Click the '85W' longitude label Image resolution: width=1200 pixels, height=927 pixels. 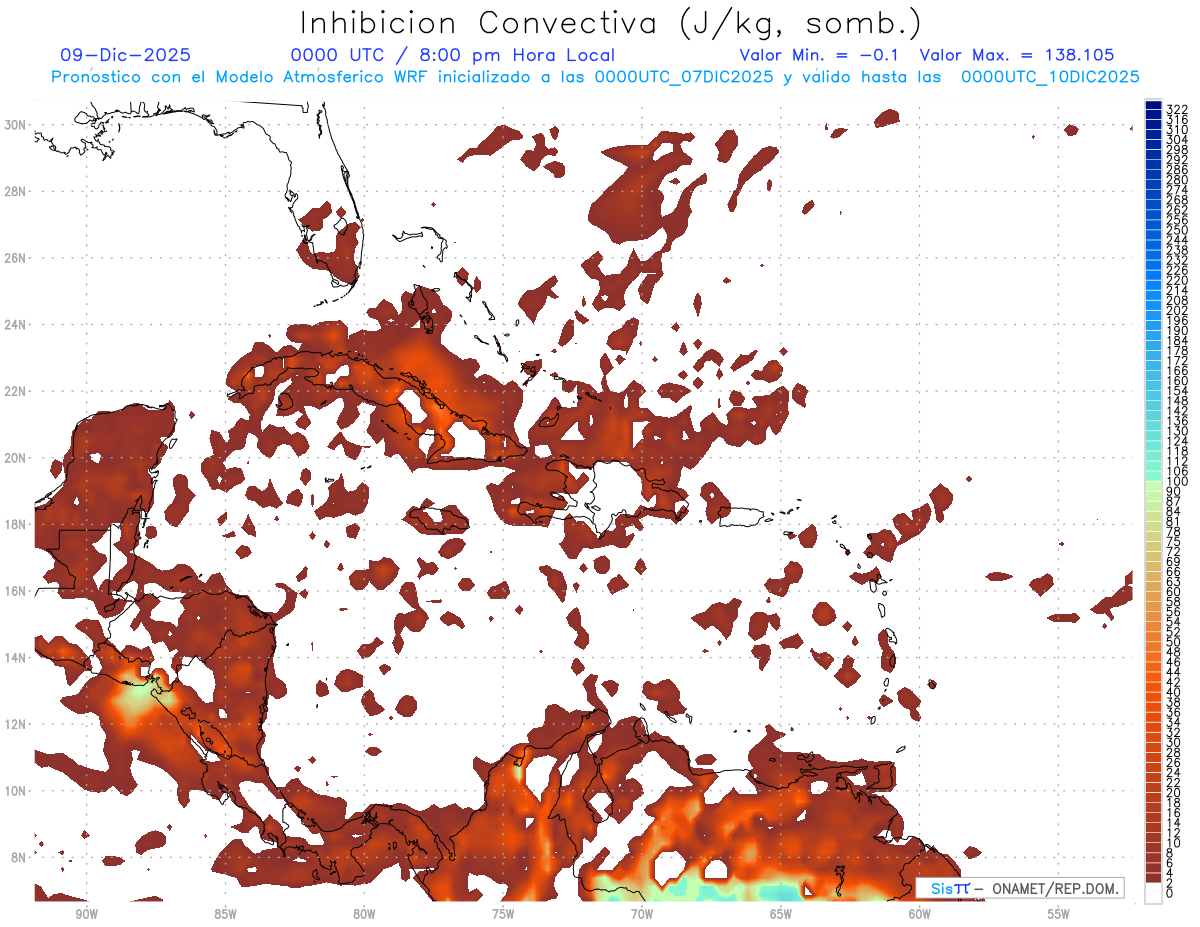[x=225, y=914]
